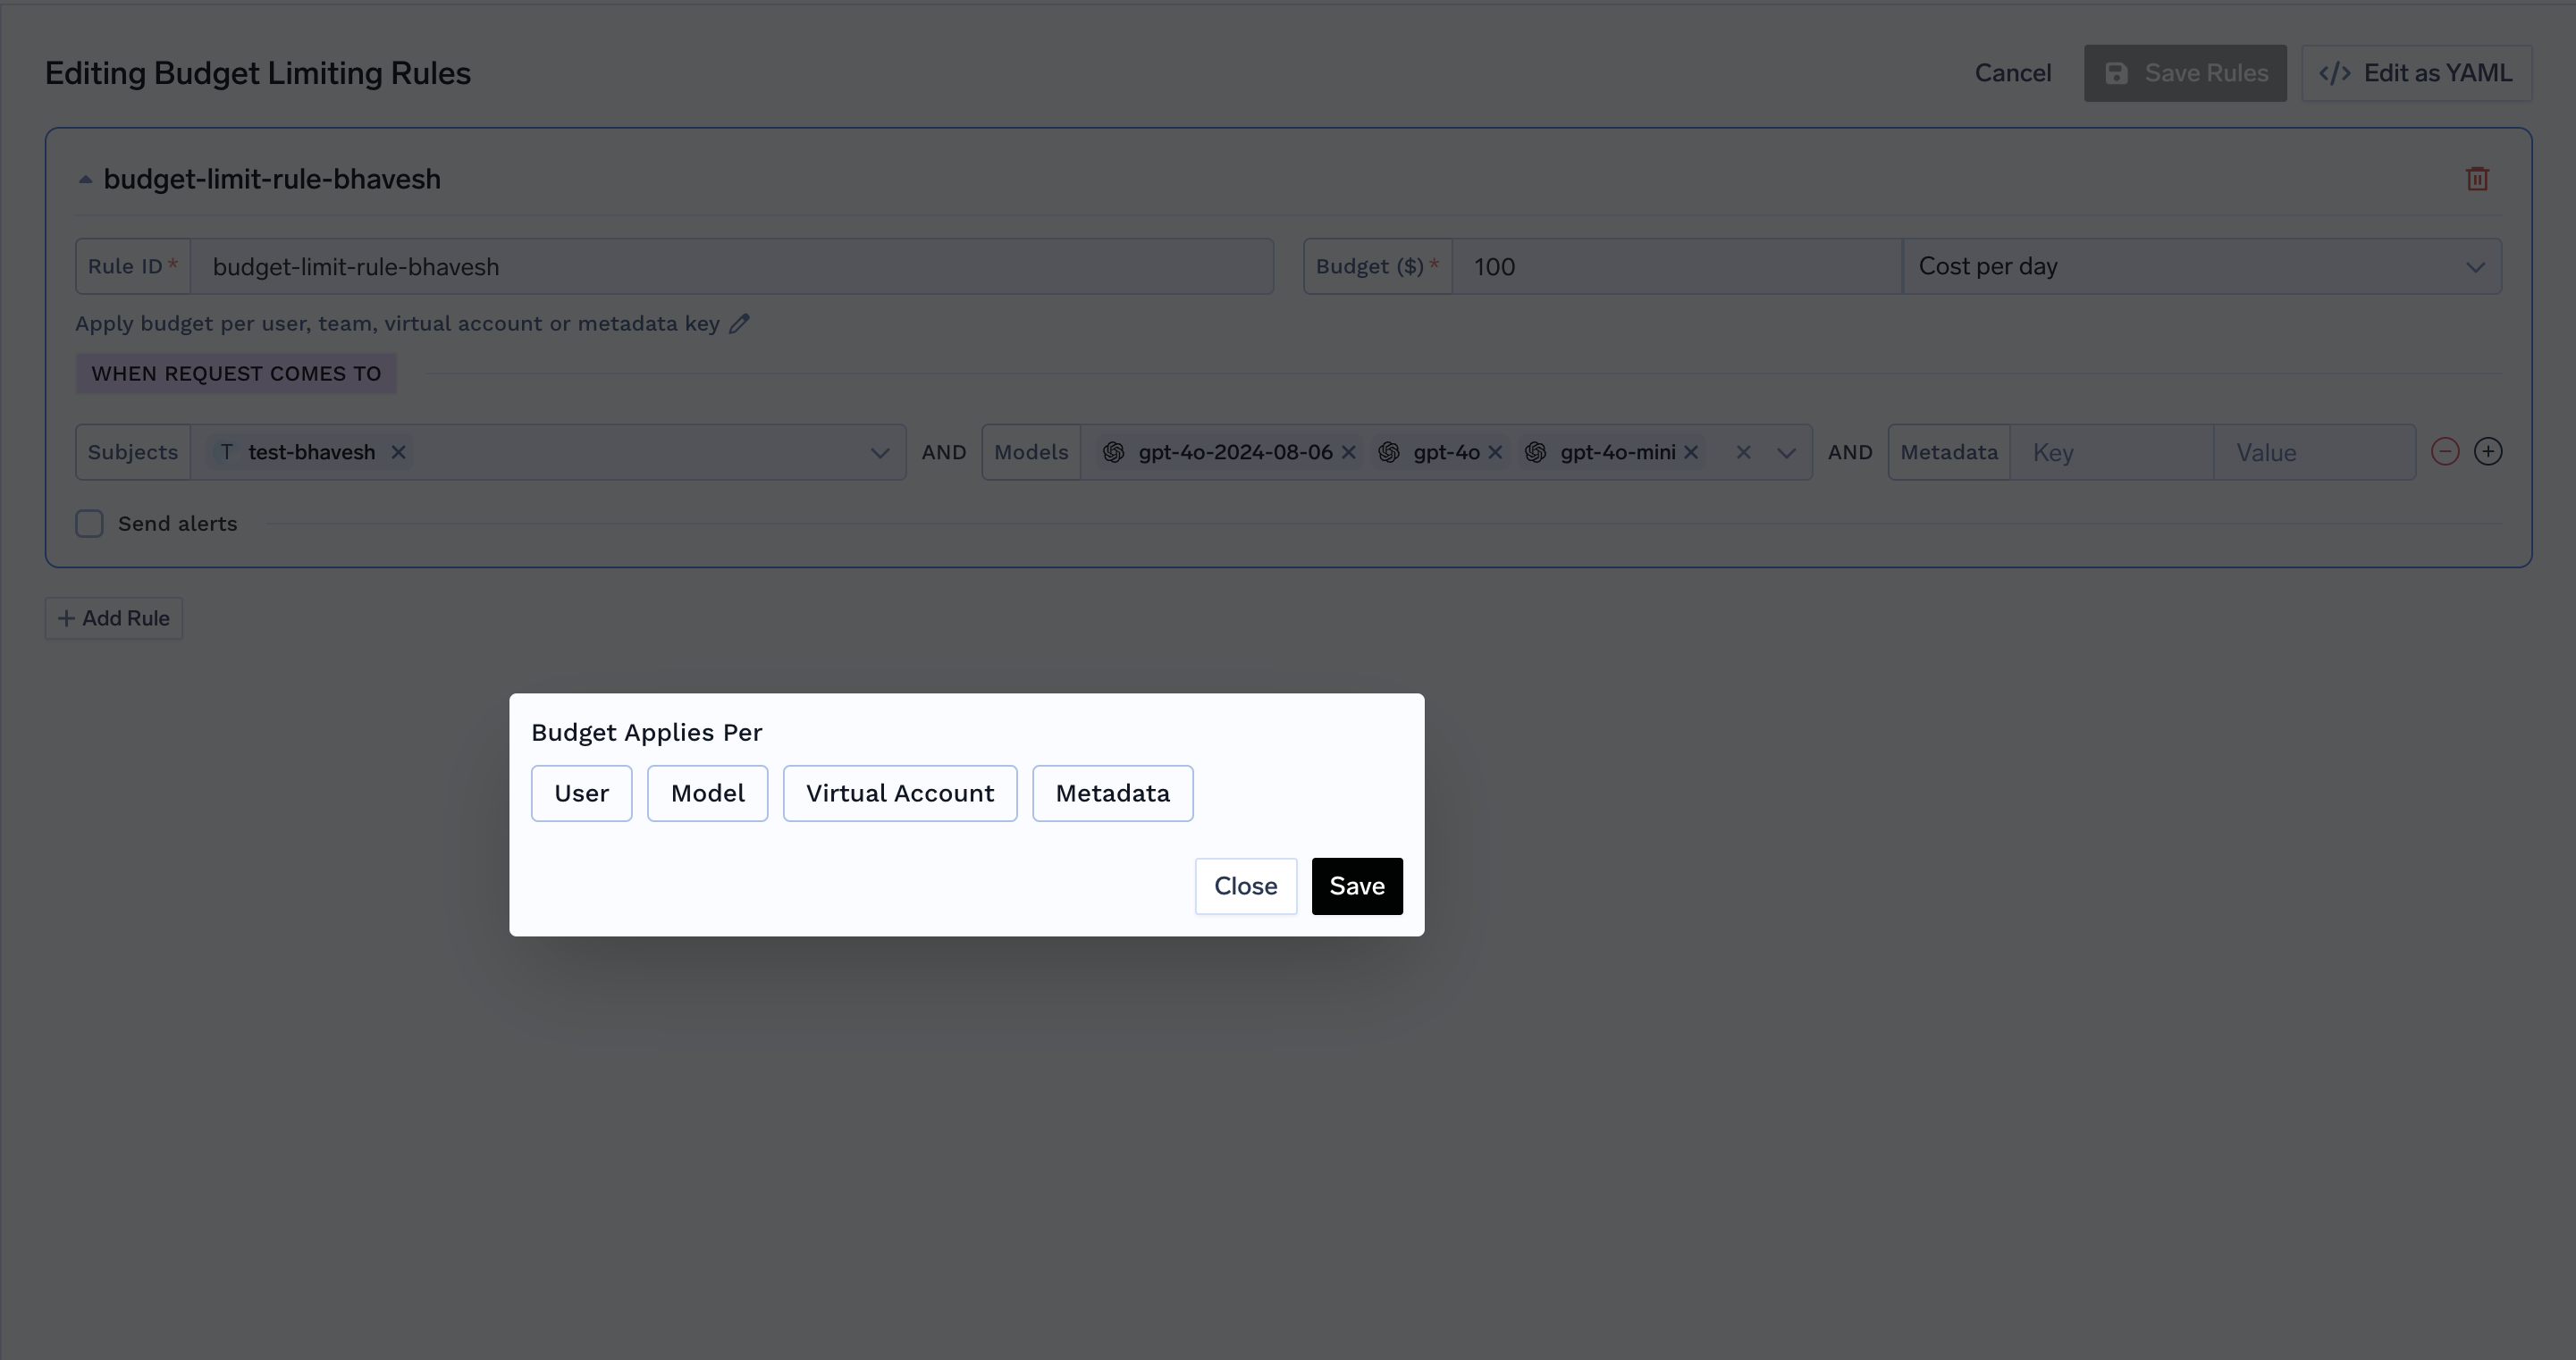Click the pencil edit icon beside budget description
The height and width of the screenshot is (1360, 2576).
(739, 324)
